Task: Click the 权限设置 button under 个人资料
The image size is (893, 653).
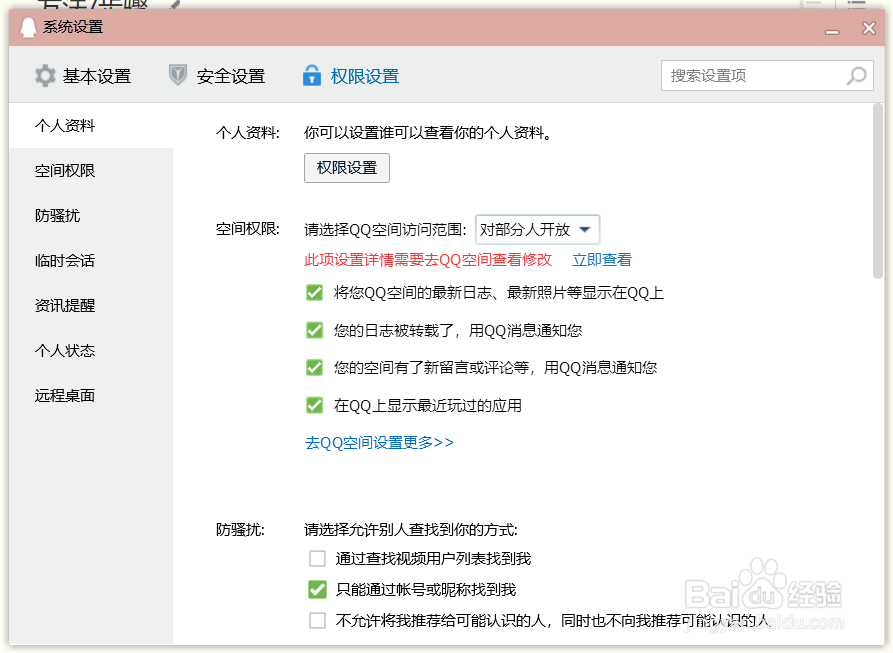Action: coord(347,168)
